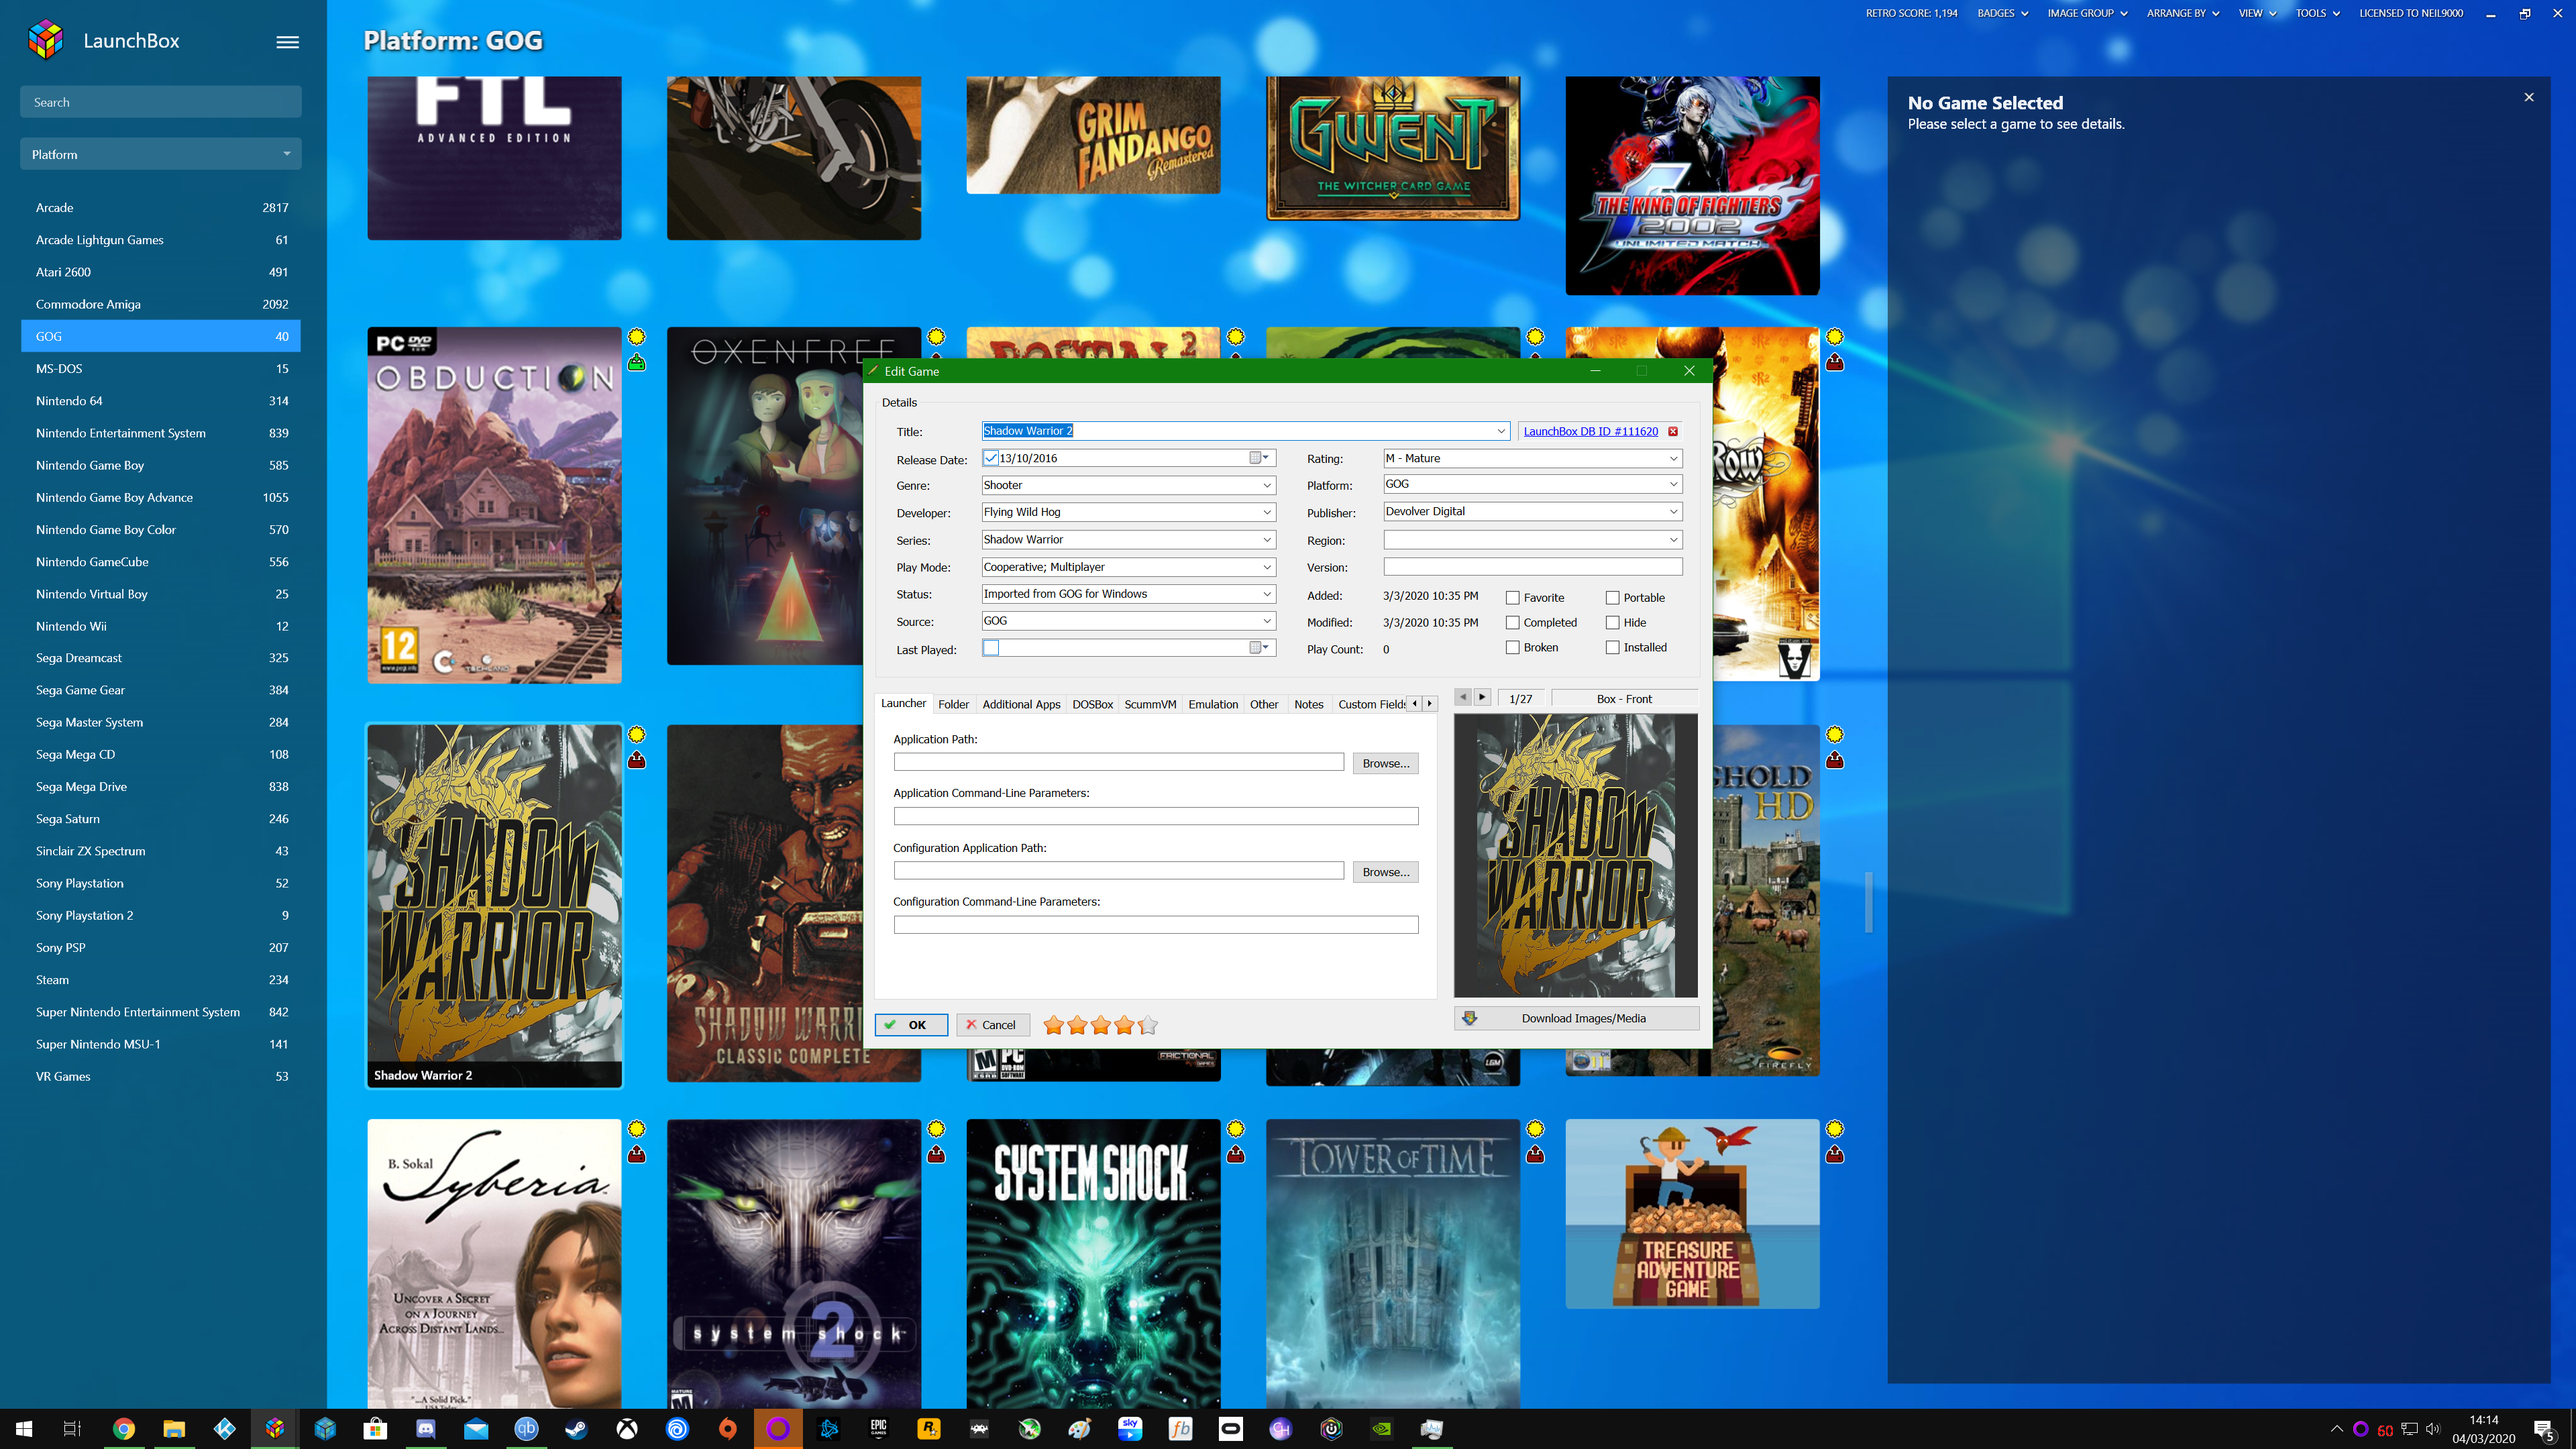The image size is (2576, 1449).
Task: Launch Epic Games from the taskbar
Action: [x=879, y=1429]
